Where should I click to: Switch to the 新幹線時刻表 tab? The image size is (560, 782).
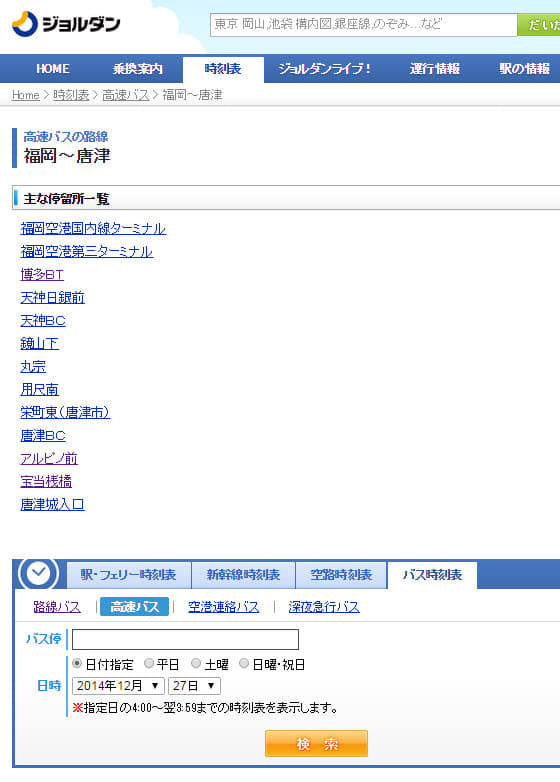pos(243,575)
